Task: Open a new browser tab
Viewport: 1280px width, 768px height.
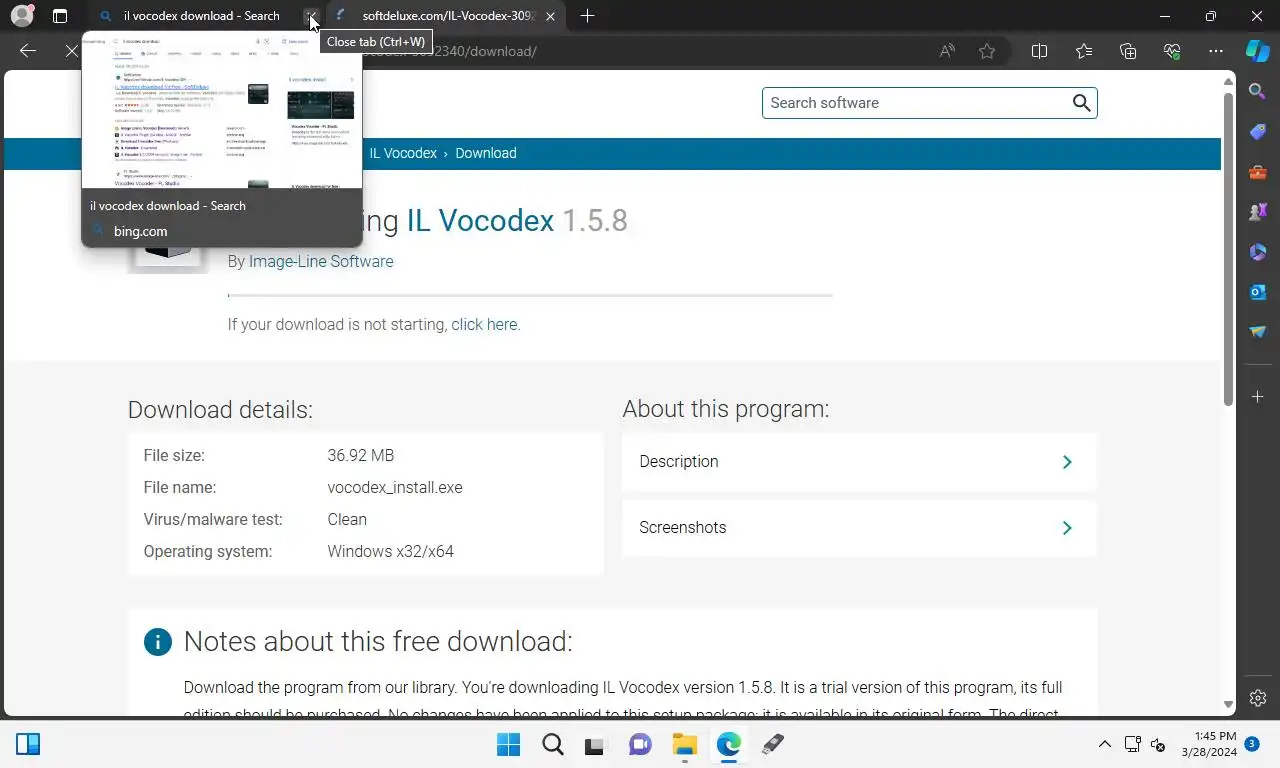Action: (x=587, y=16)
